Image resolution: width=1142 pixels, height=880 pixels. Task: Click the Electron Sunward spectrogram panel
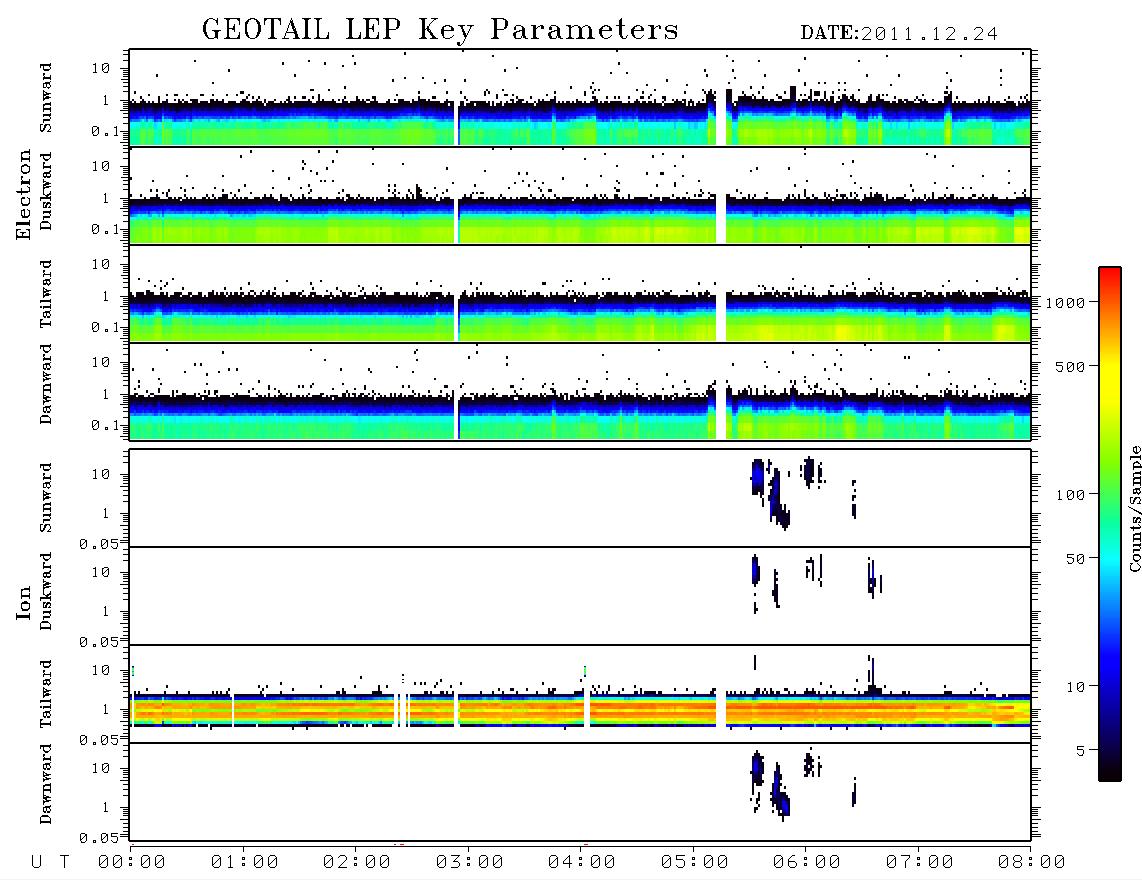[580, 98]
